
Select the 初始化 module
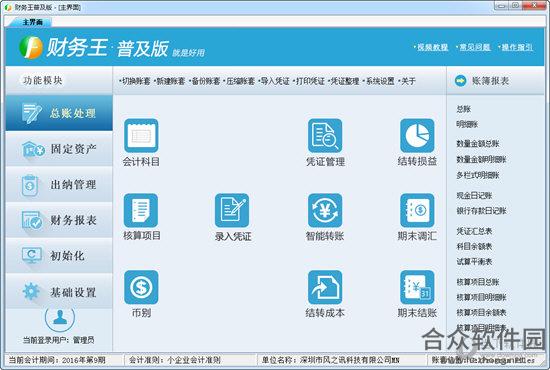(59, 256)
